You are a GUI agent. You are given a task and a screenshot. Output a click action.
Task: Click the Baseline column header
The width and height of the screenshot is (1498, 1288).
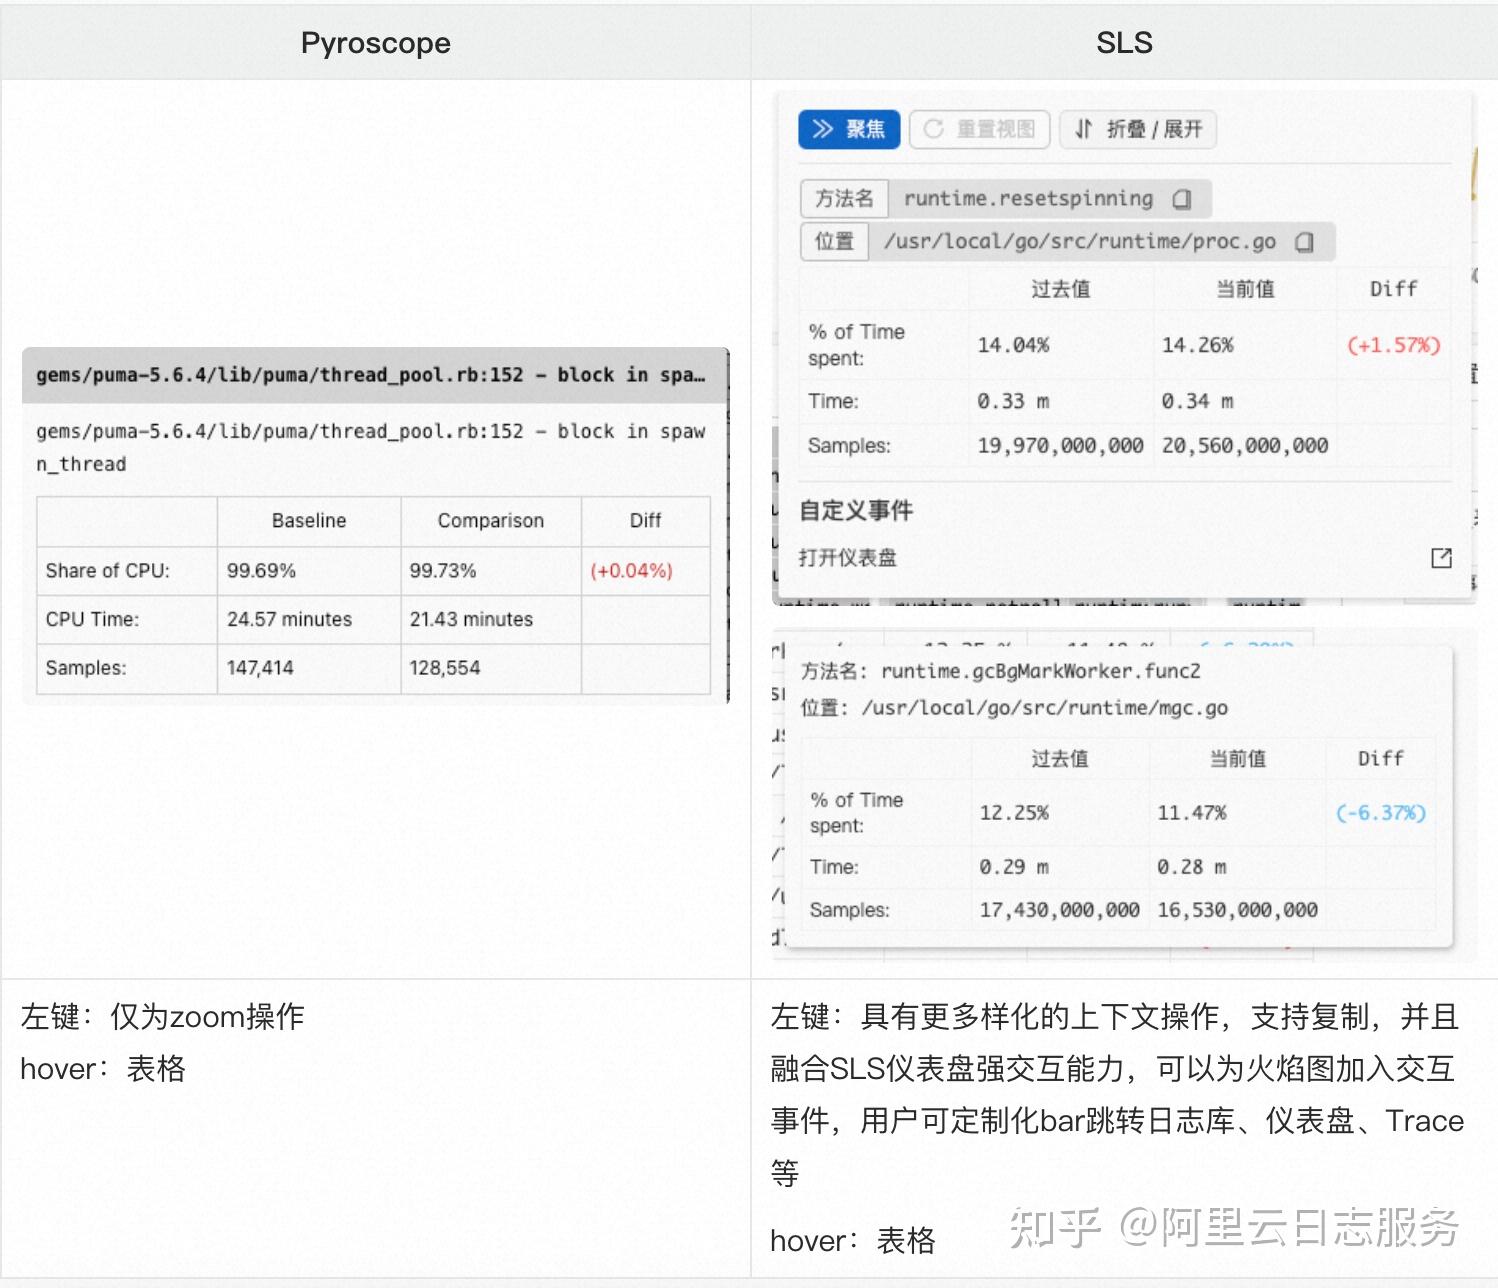(x=309, y=521)
